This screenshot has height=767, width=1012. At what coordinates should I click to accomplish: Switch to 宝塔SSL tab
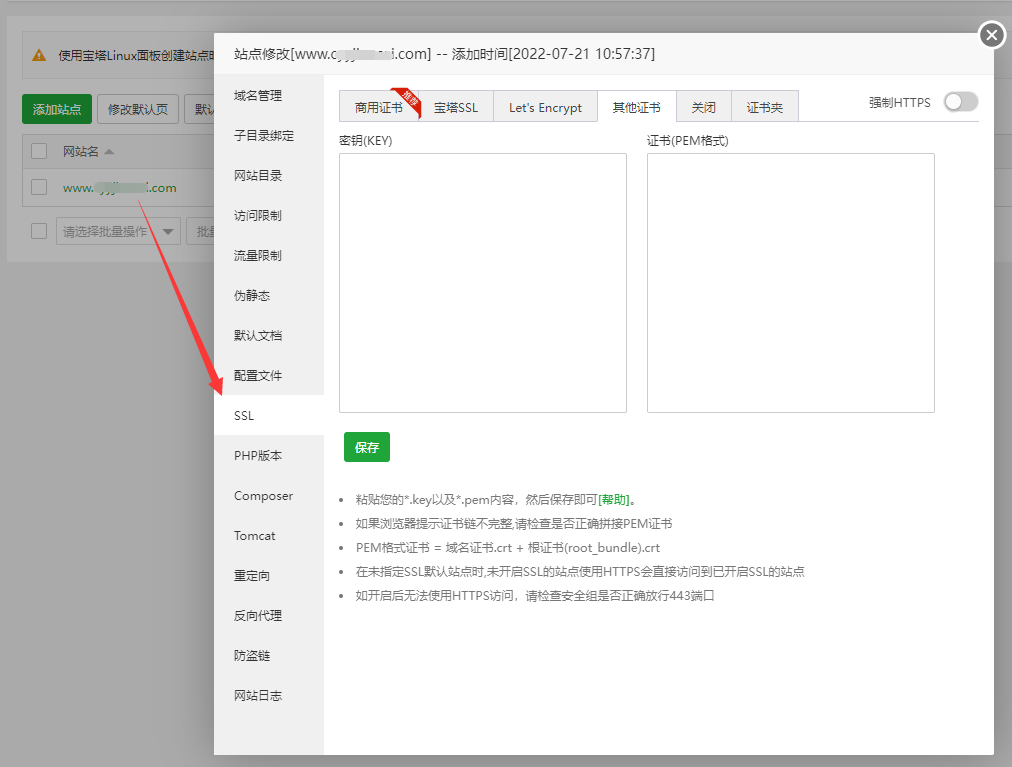click(x=456, y=107)
